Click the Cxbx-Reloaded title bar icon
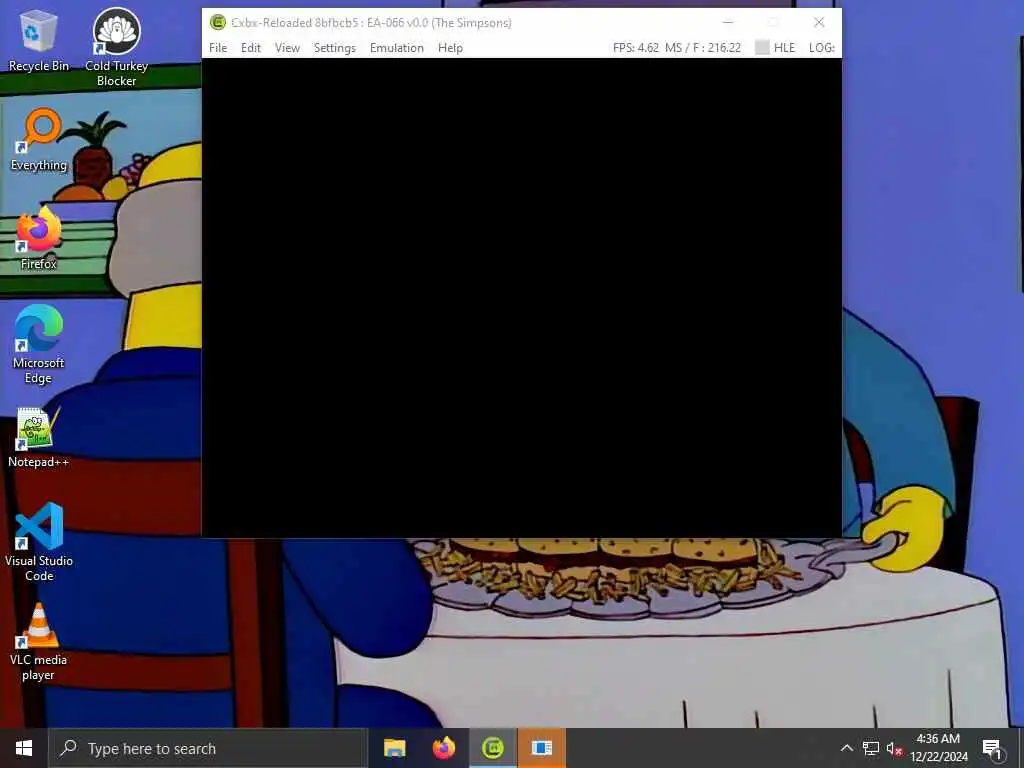This screenshot has width=1024, height=768. click(217, 22)
